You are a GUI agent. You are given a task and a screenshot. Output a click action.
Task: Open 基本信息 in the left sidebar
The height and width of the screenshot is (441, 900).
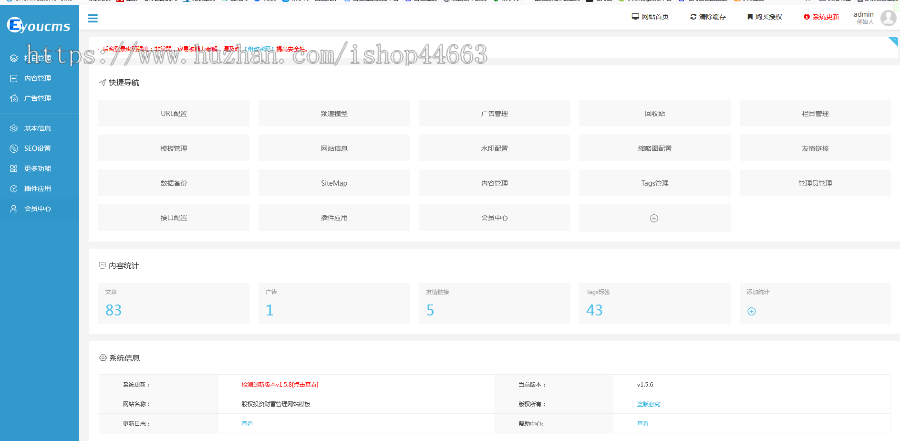click(x=37, y=128)
